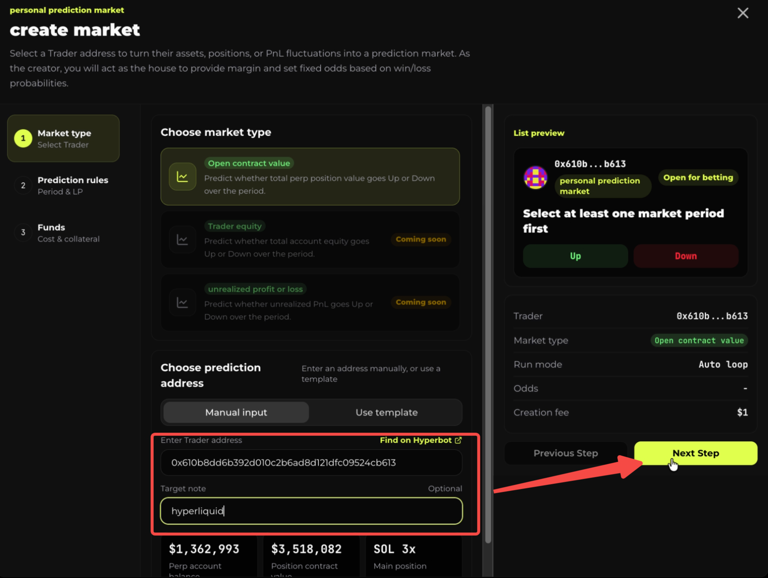Select the Market type step
Viewport: 768px width, 578px height.
[63, 139]
